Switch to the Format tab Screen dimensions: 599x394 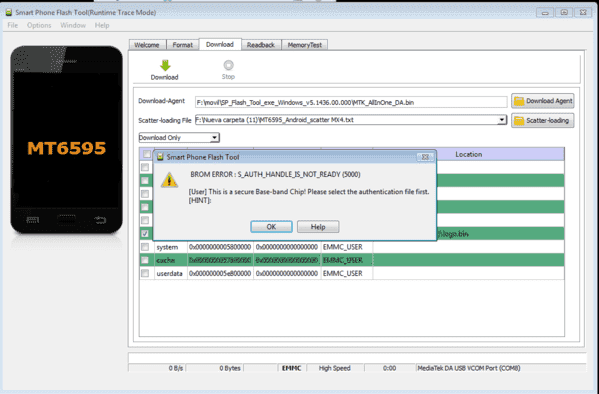coord(183,45)
